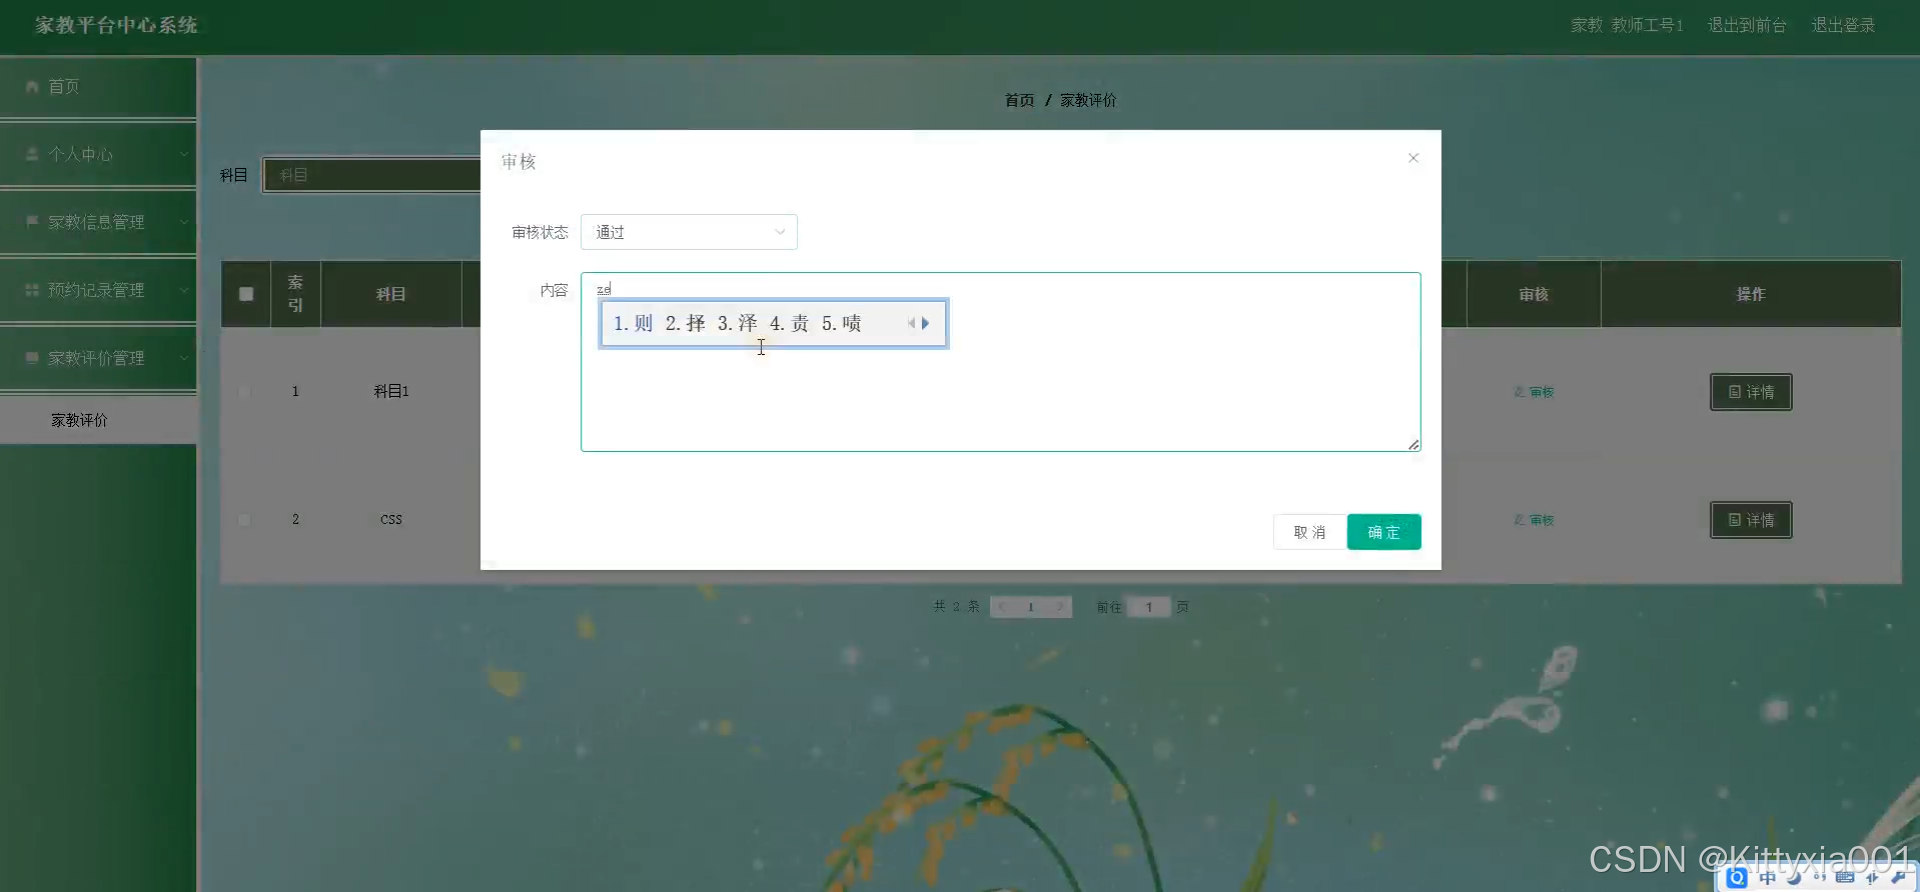
Task: Click the icon beside 家教评价管理
Action: 32,357
